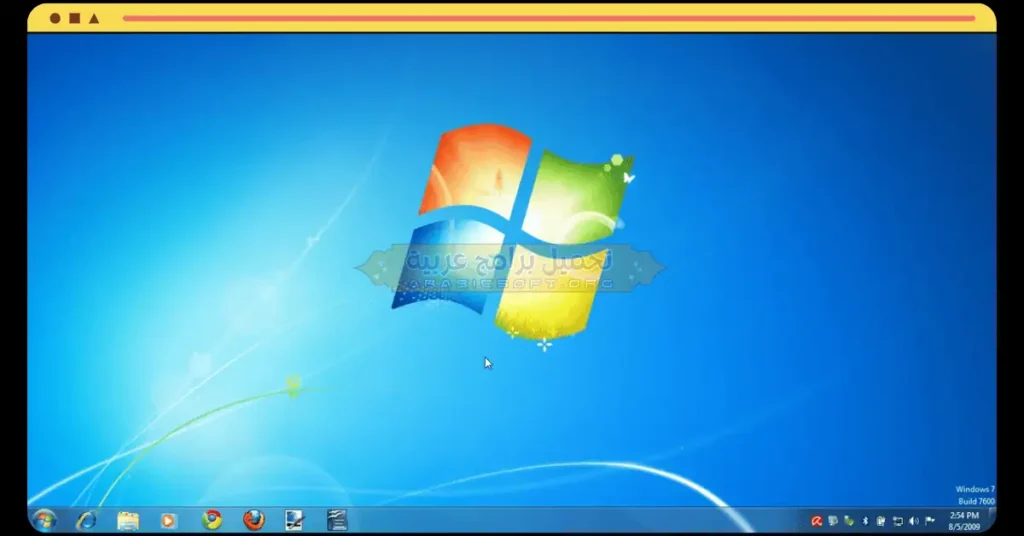Open the monitor with pen taskbar icon

[x=295, y=520]
